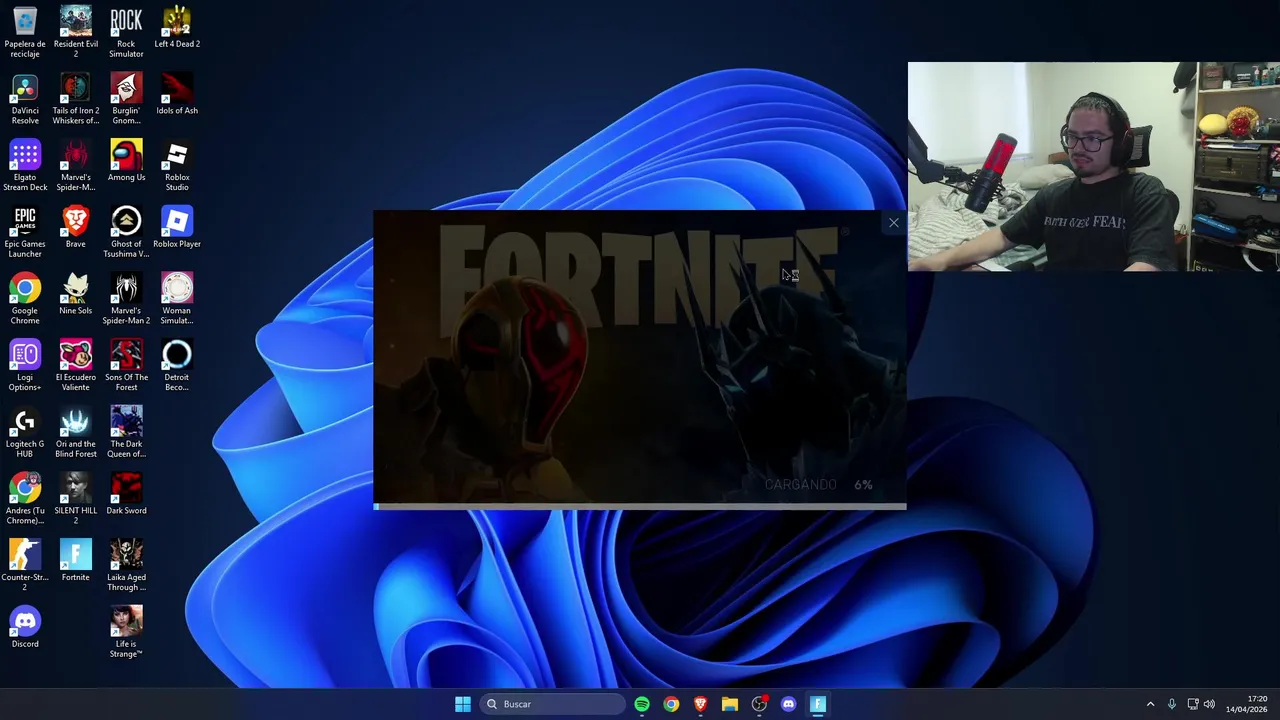Open microphone tray icon settings
1280x720 pixels.
pyautogui.click(x=1172, y=704)
